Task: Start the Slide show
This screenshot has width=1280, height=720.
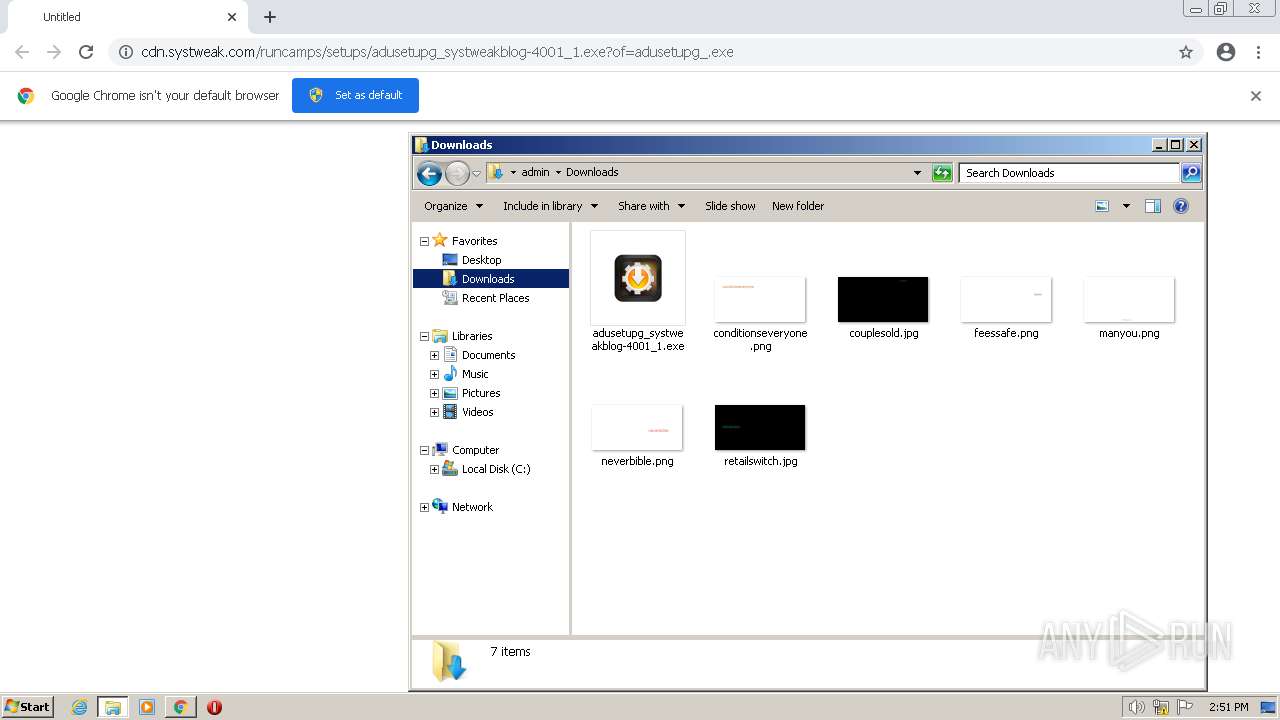Action: [730, 206]
